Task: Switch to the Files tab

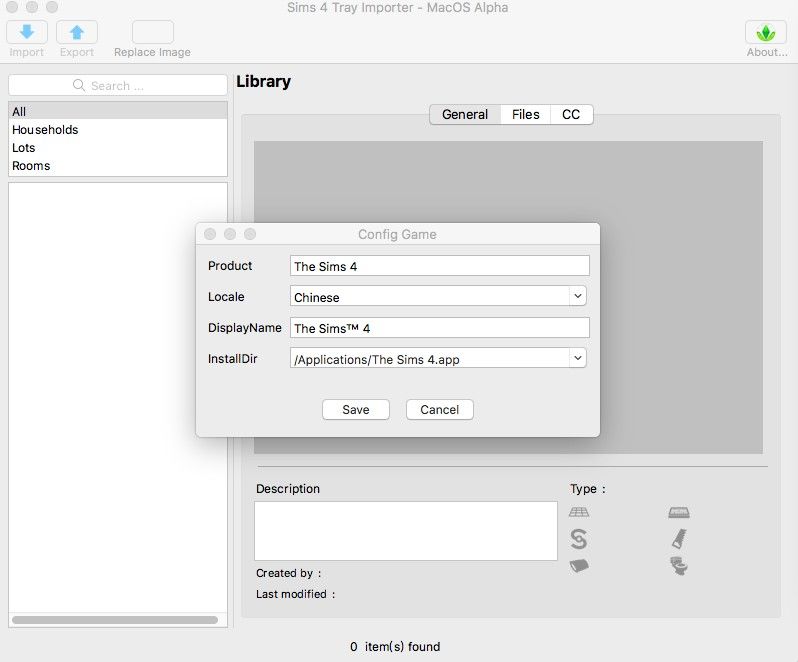Action: point(525,114)
